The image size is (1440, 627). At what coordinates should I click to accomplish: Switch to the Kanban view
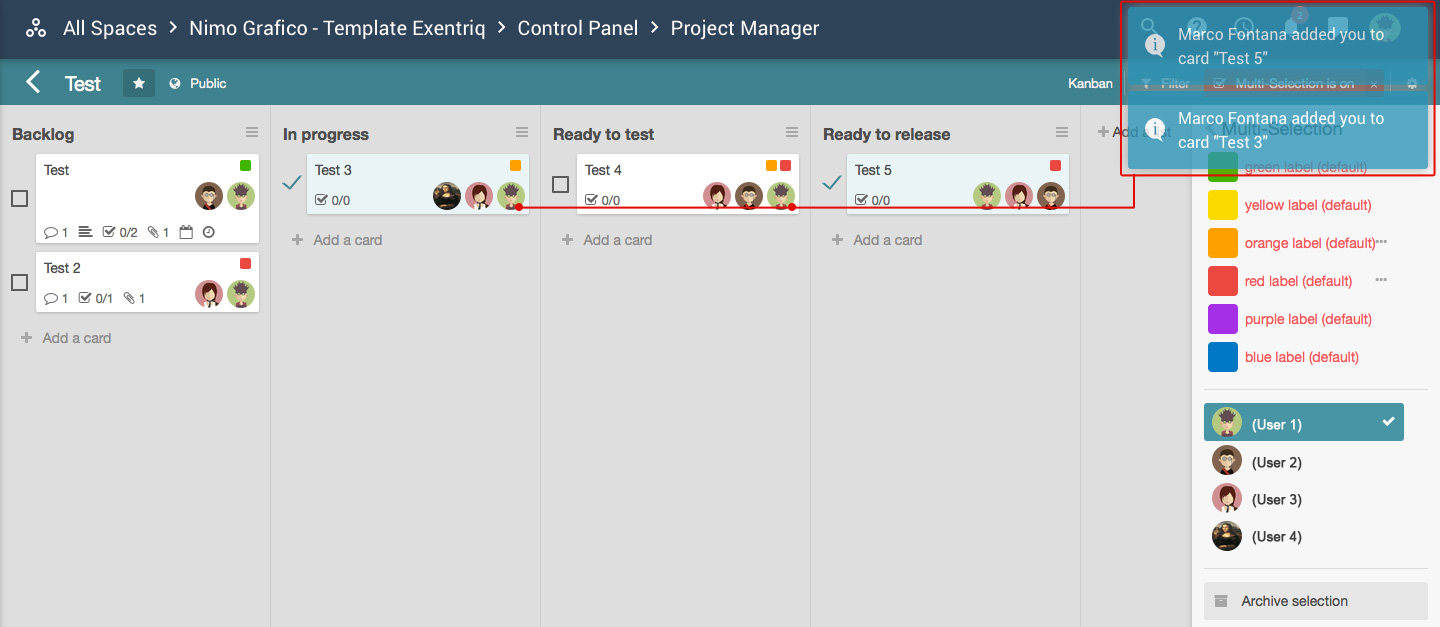pyautogui.click(x=1090, y=84)
